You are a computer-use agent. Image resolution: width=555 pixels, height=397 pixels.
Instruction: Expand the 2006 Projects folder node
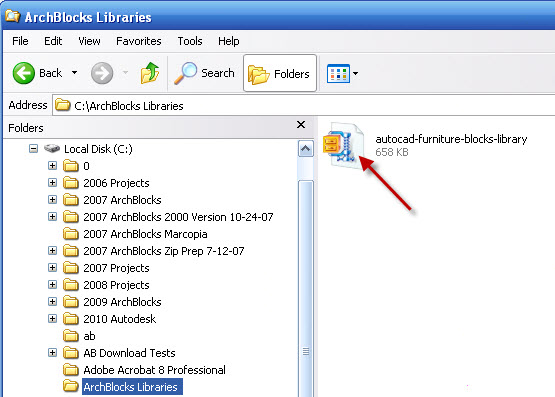[52, 182]
